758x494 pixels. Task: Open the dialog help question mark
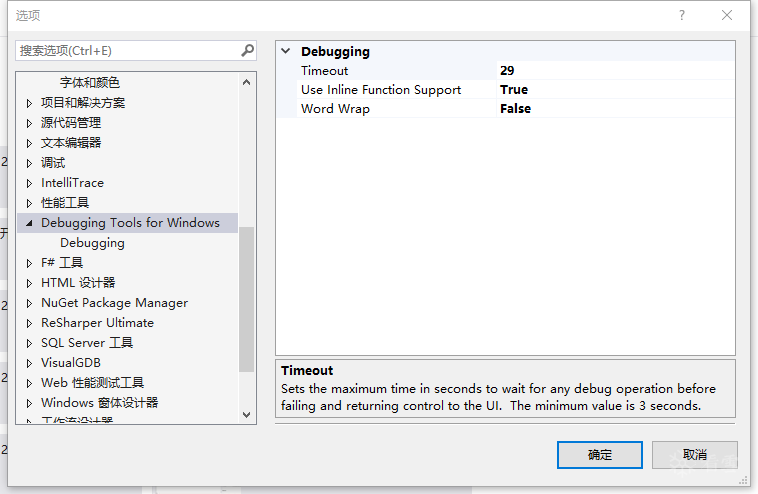coord(682,15)
